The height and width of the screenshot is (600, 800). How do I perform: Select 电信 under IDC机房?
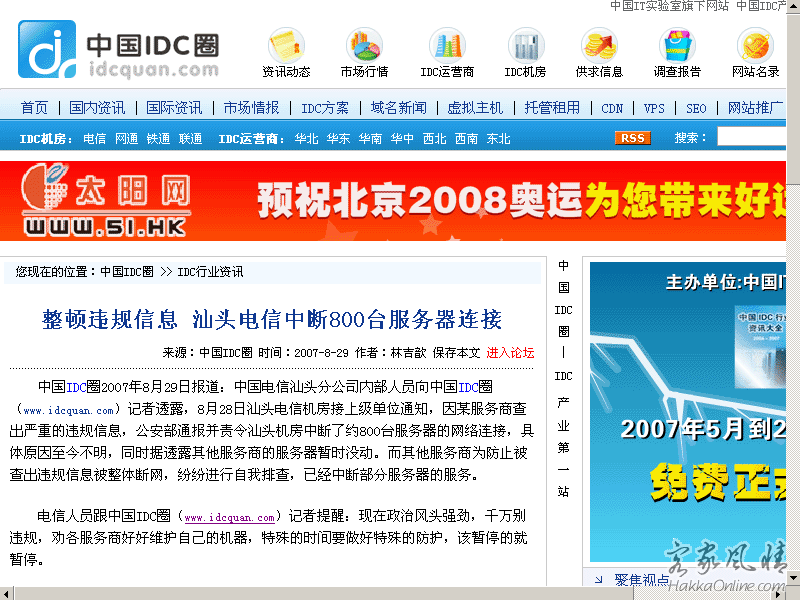[94, 139]
